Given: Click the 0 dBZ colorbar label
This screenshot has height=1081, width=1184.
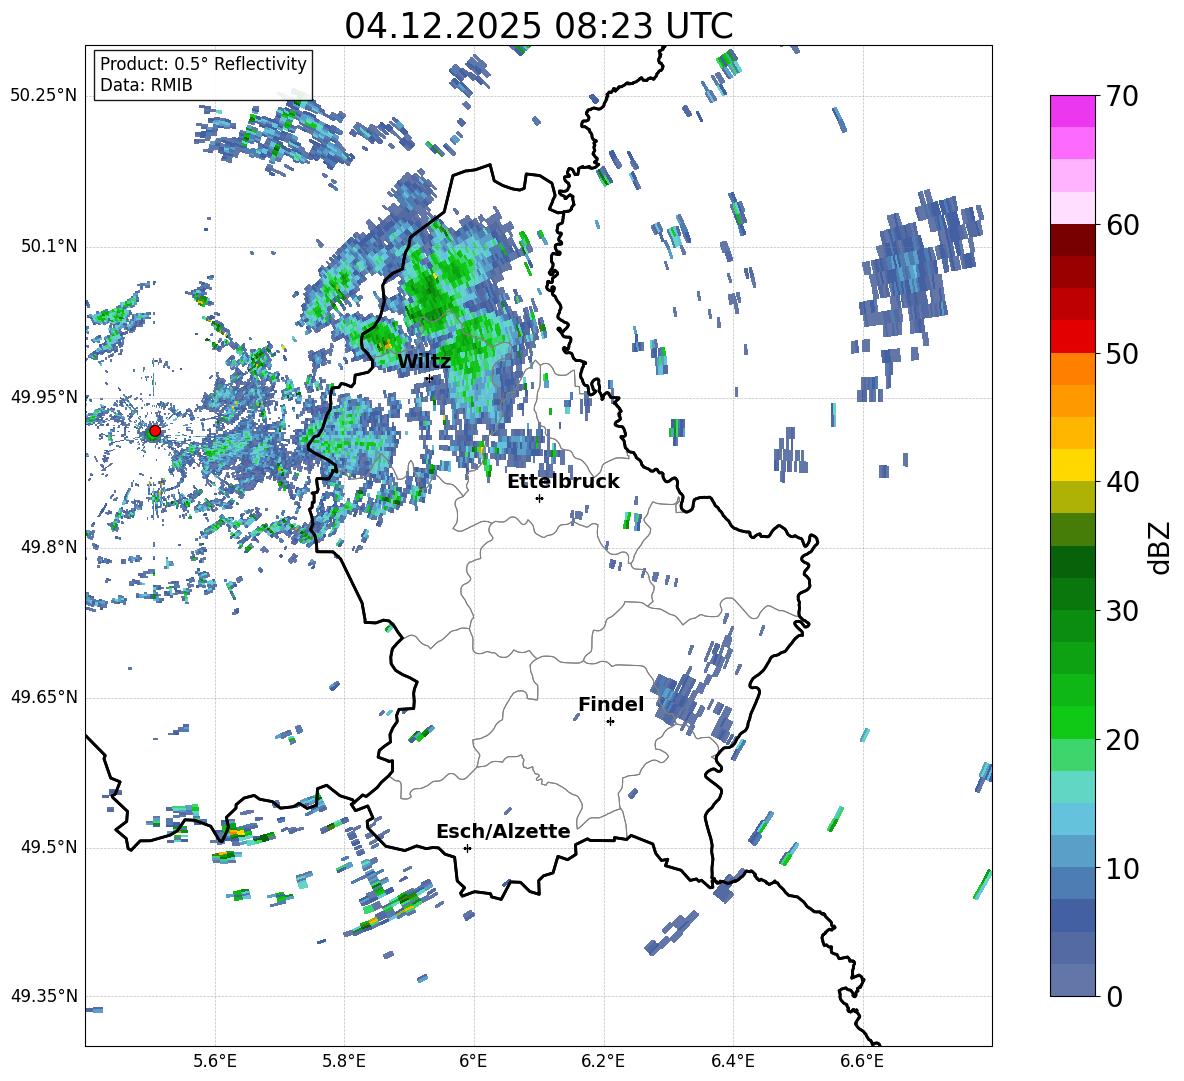Looking at the screenshot, I should 1114,997.
